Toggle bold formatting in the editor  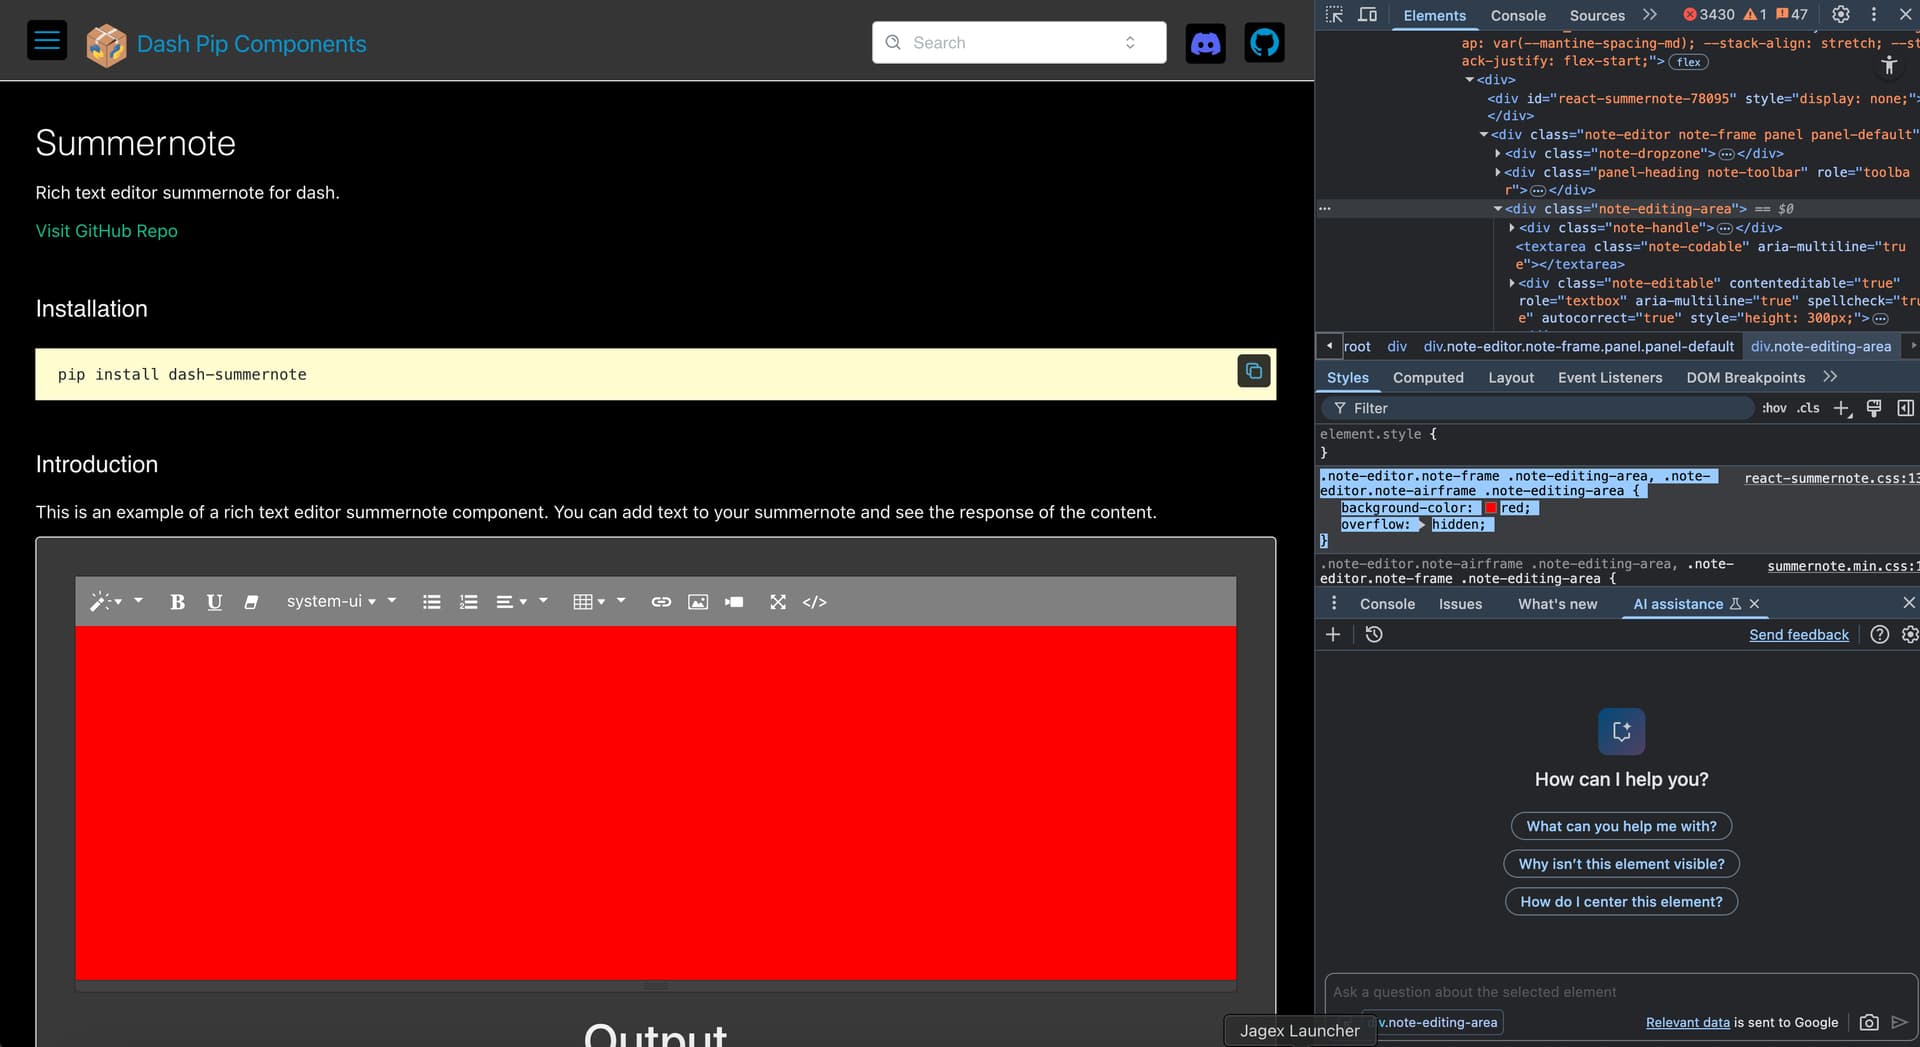point(177,601)
